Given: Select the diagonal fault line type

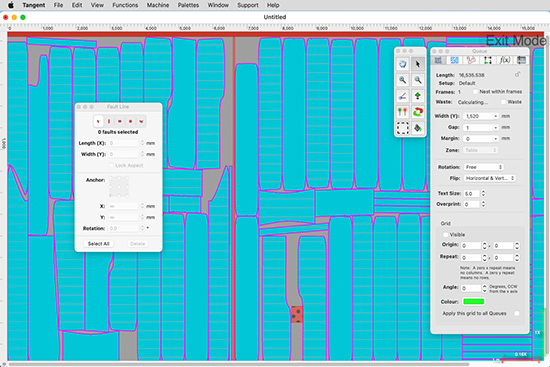Looking at the screenshot, I should [98, 121].
